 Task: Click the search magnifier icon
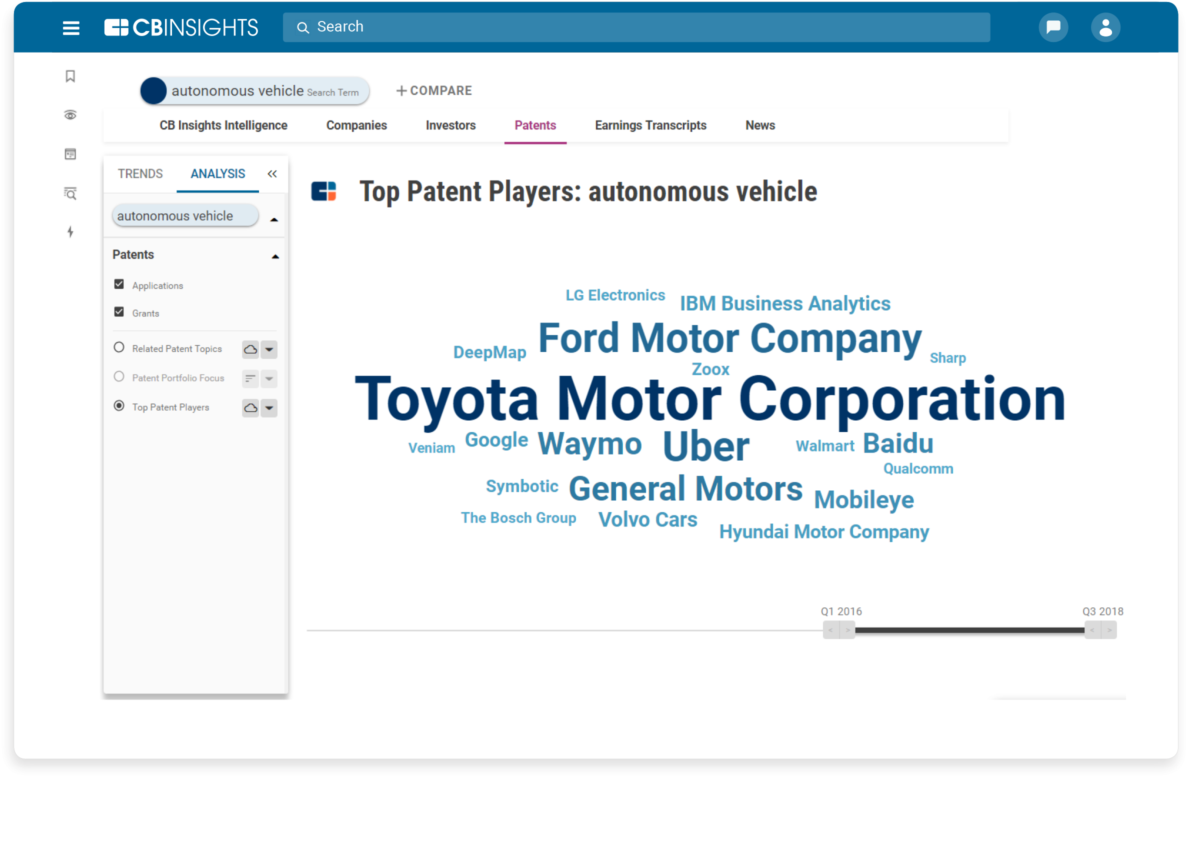[x=303, y=27]
